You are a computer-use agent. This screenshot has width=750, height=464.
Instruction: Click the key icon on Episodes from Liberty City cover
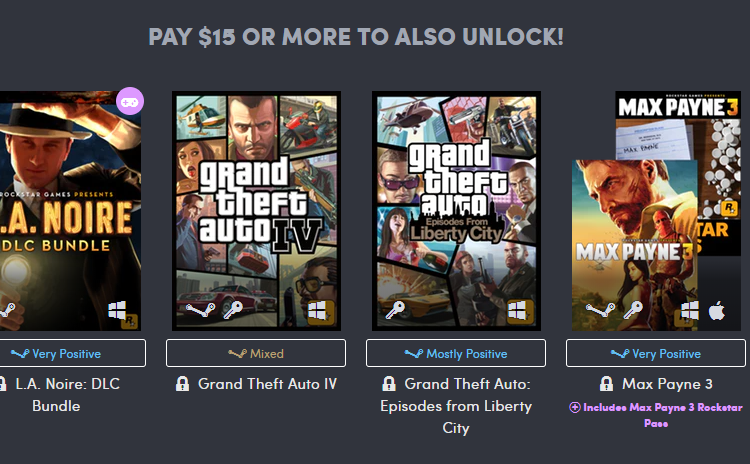395,310
